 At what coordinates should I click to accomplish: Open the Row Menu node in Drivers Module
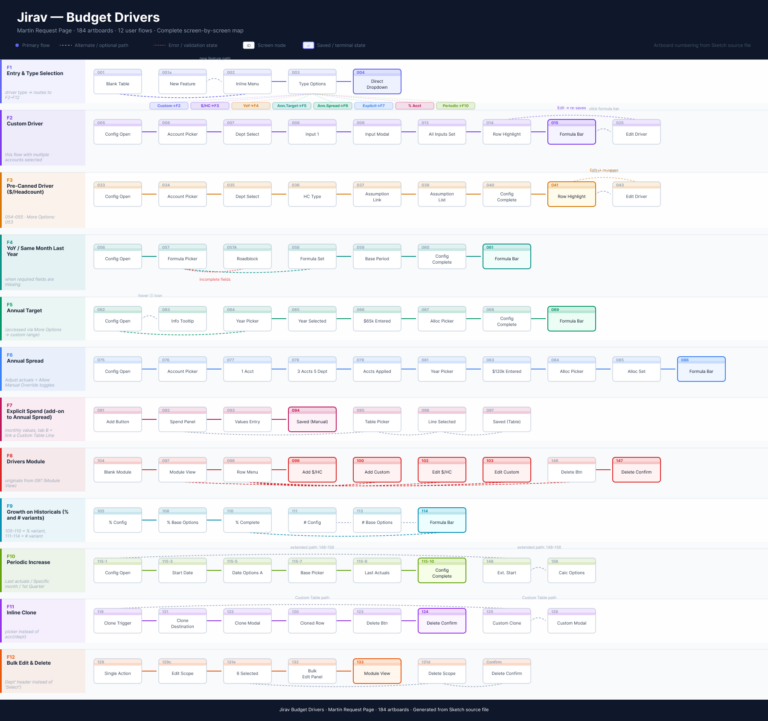coord(247,471)
